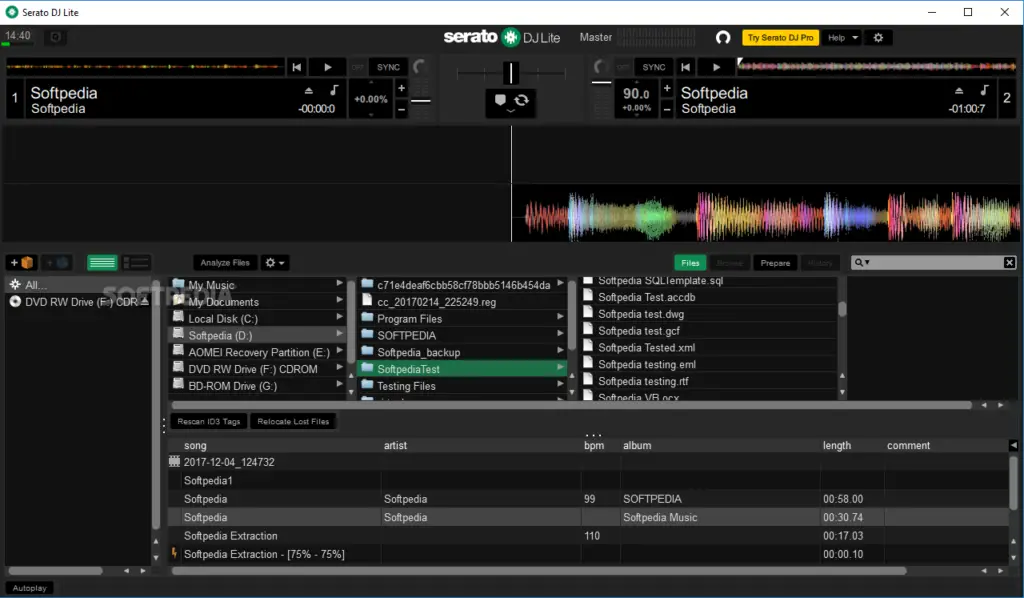Click in the library search field
This screenshot has height=598, width=1024.
(936, 262)
